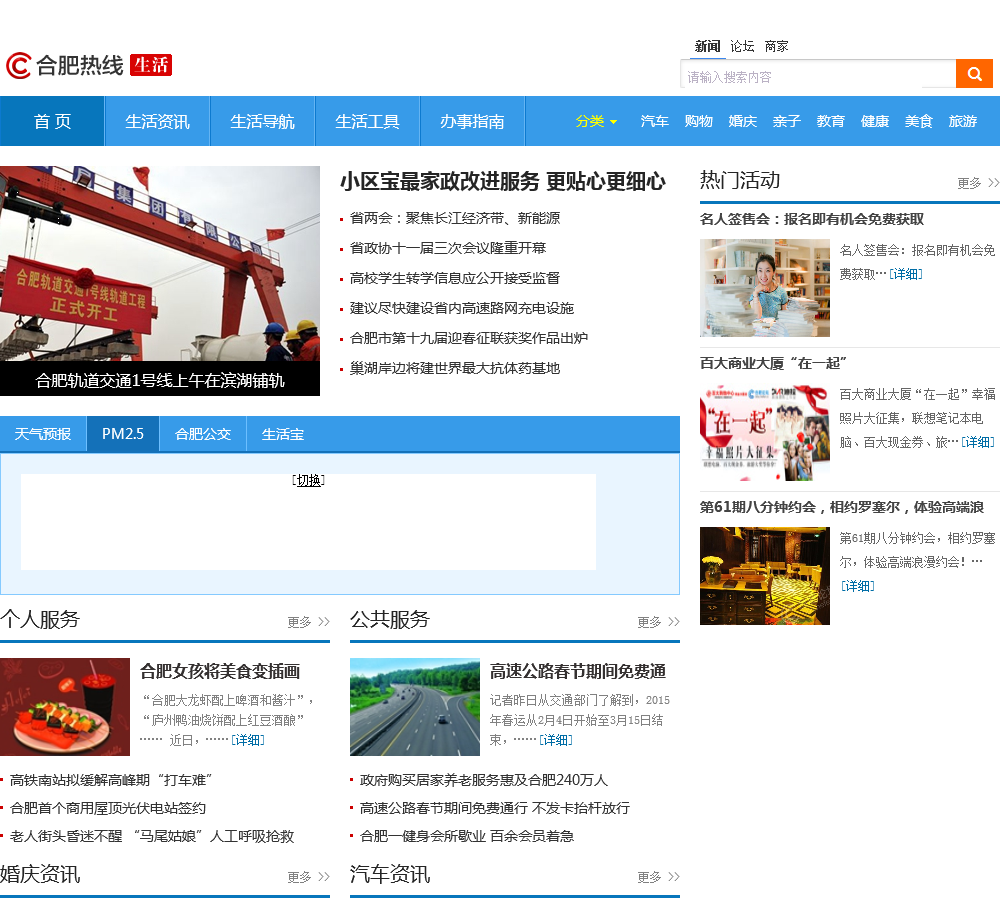
Task: Click 更多 next to 公共服务
Action: tap(658, 622)
